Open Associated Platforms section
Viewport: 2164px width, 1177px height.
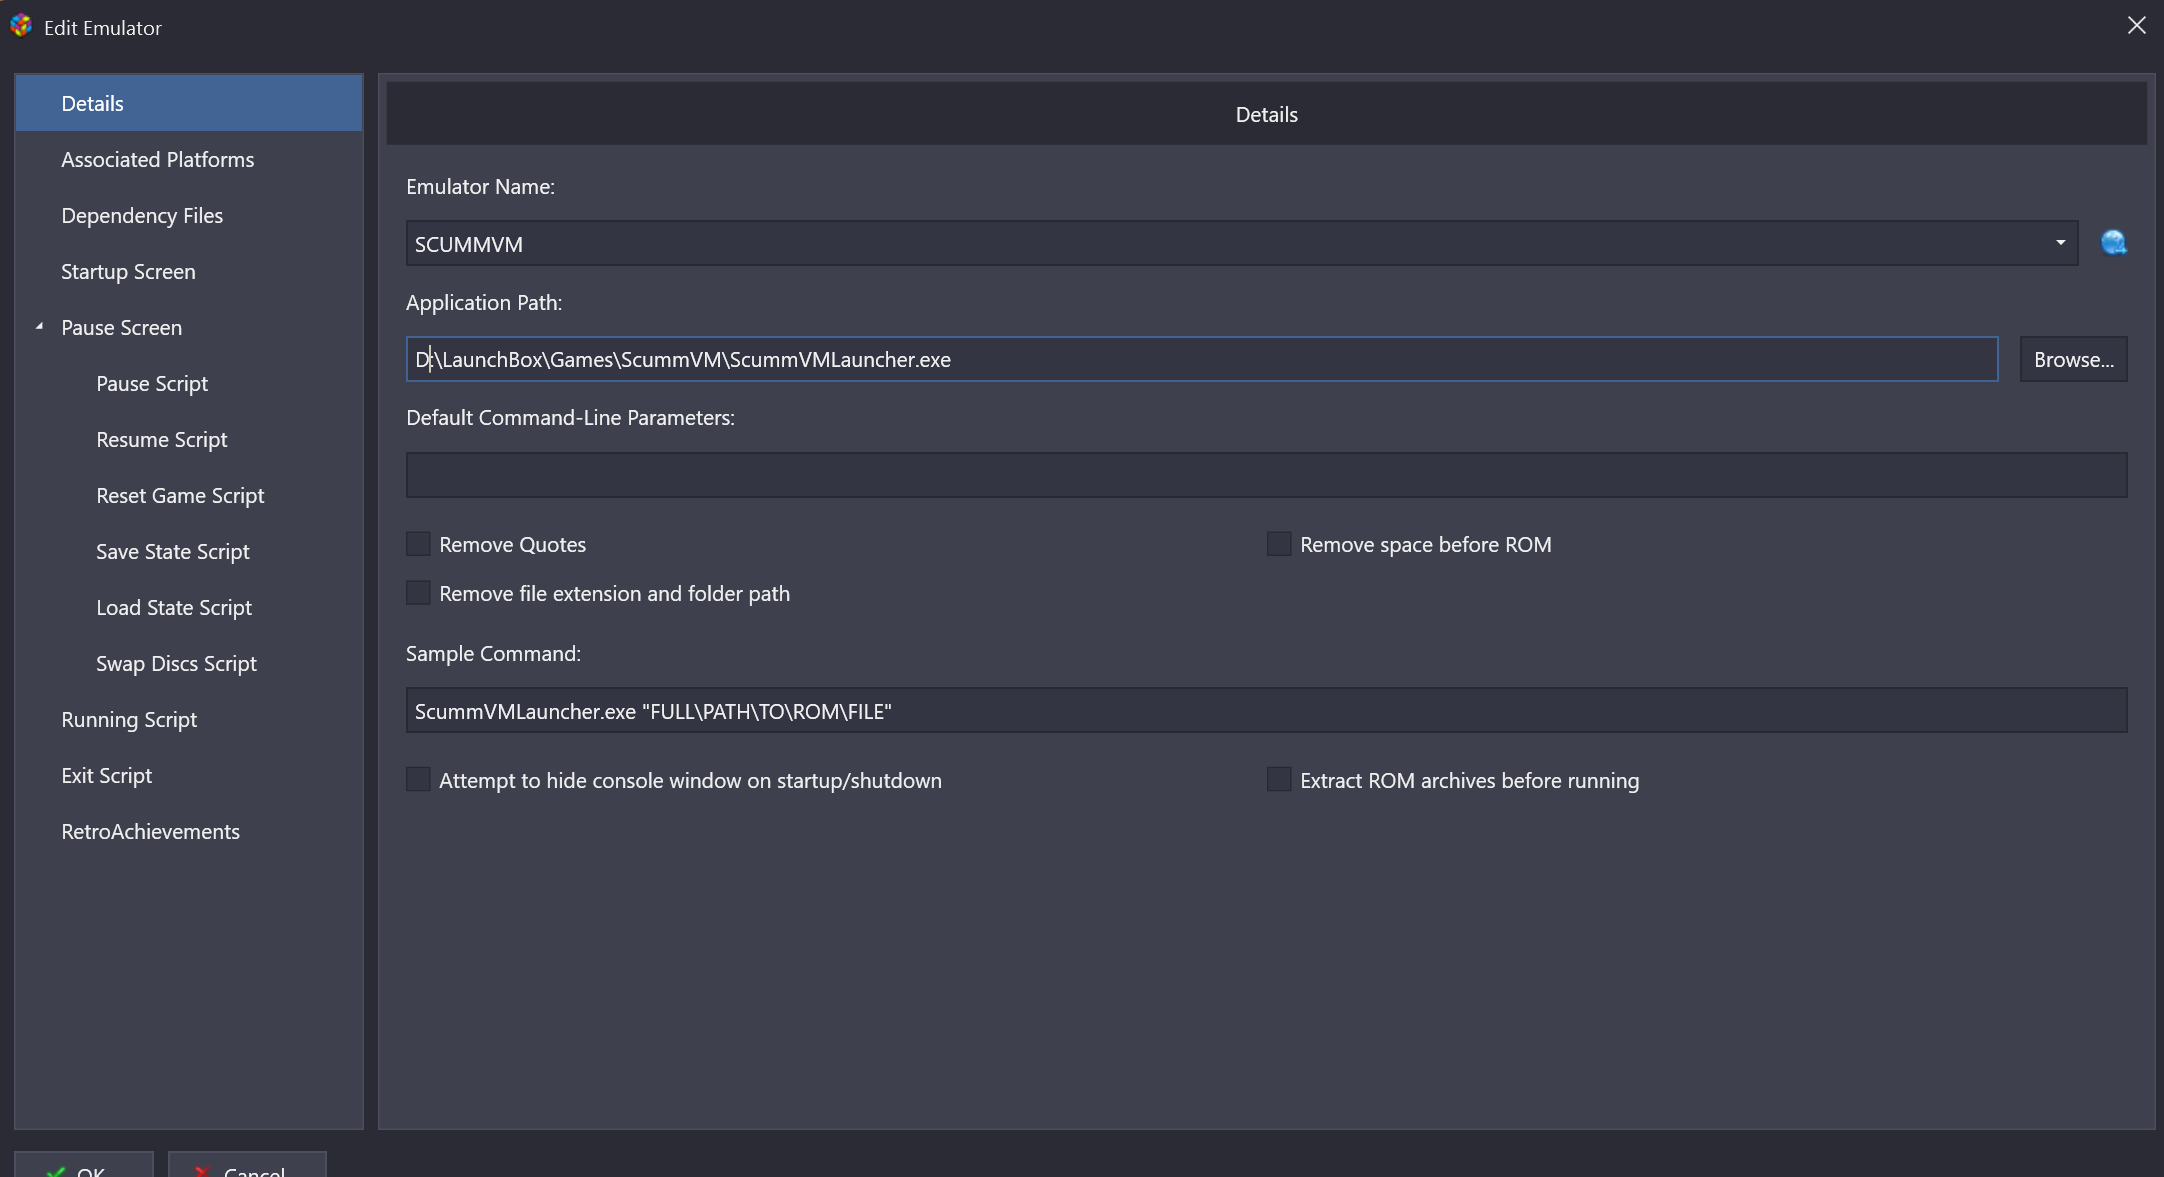189,159
